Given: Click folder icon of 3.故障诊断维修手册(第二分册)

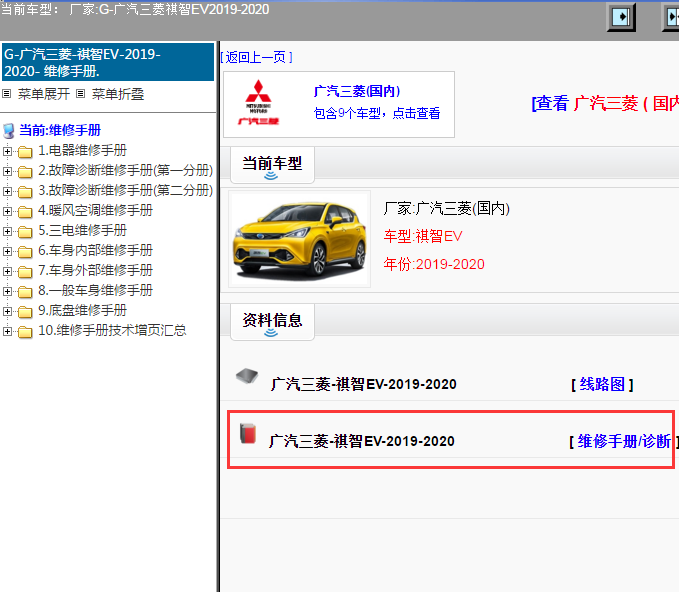Looking at the screenshot, I should pyautogui.click(x=25, y=191).
